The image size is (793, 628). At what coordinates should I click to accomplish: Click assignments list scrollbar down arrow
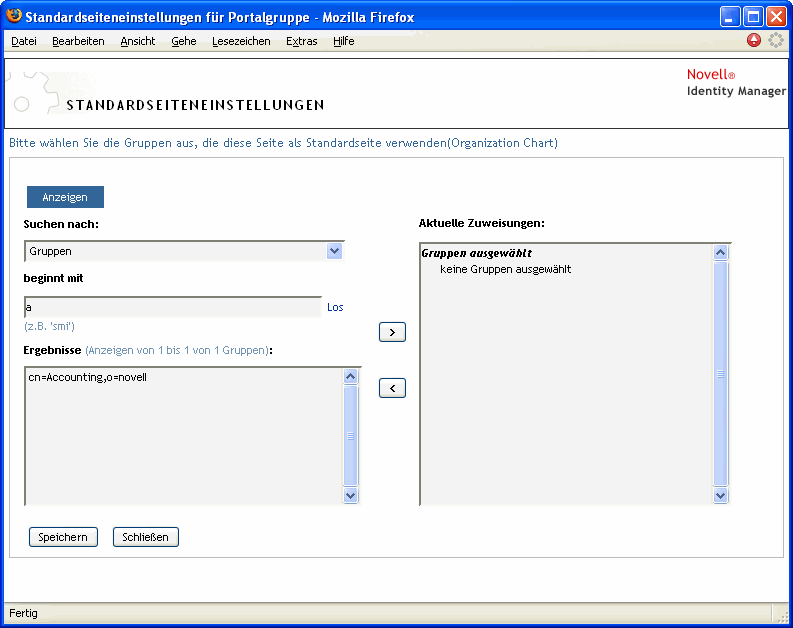point(721,496)
